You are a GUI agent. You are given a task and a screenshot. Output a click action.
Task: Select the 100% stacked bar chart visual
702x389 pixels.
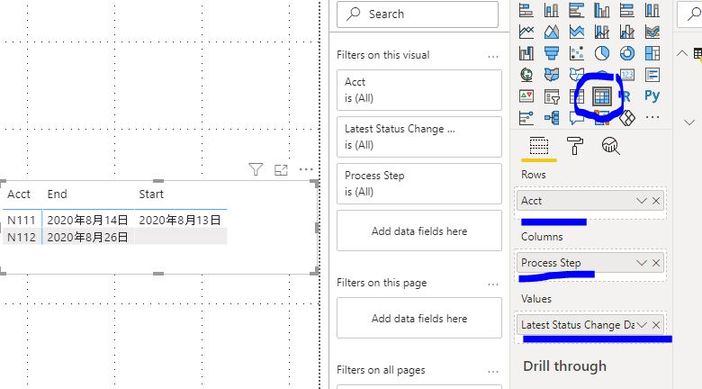click(x=627, y=10)
